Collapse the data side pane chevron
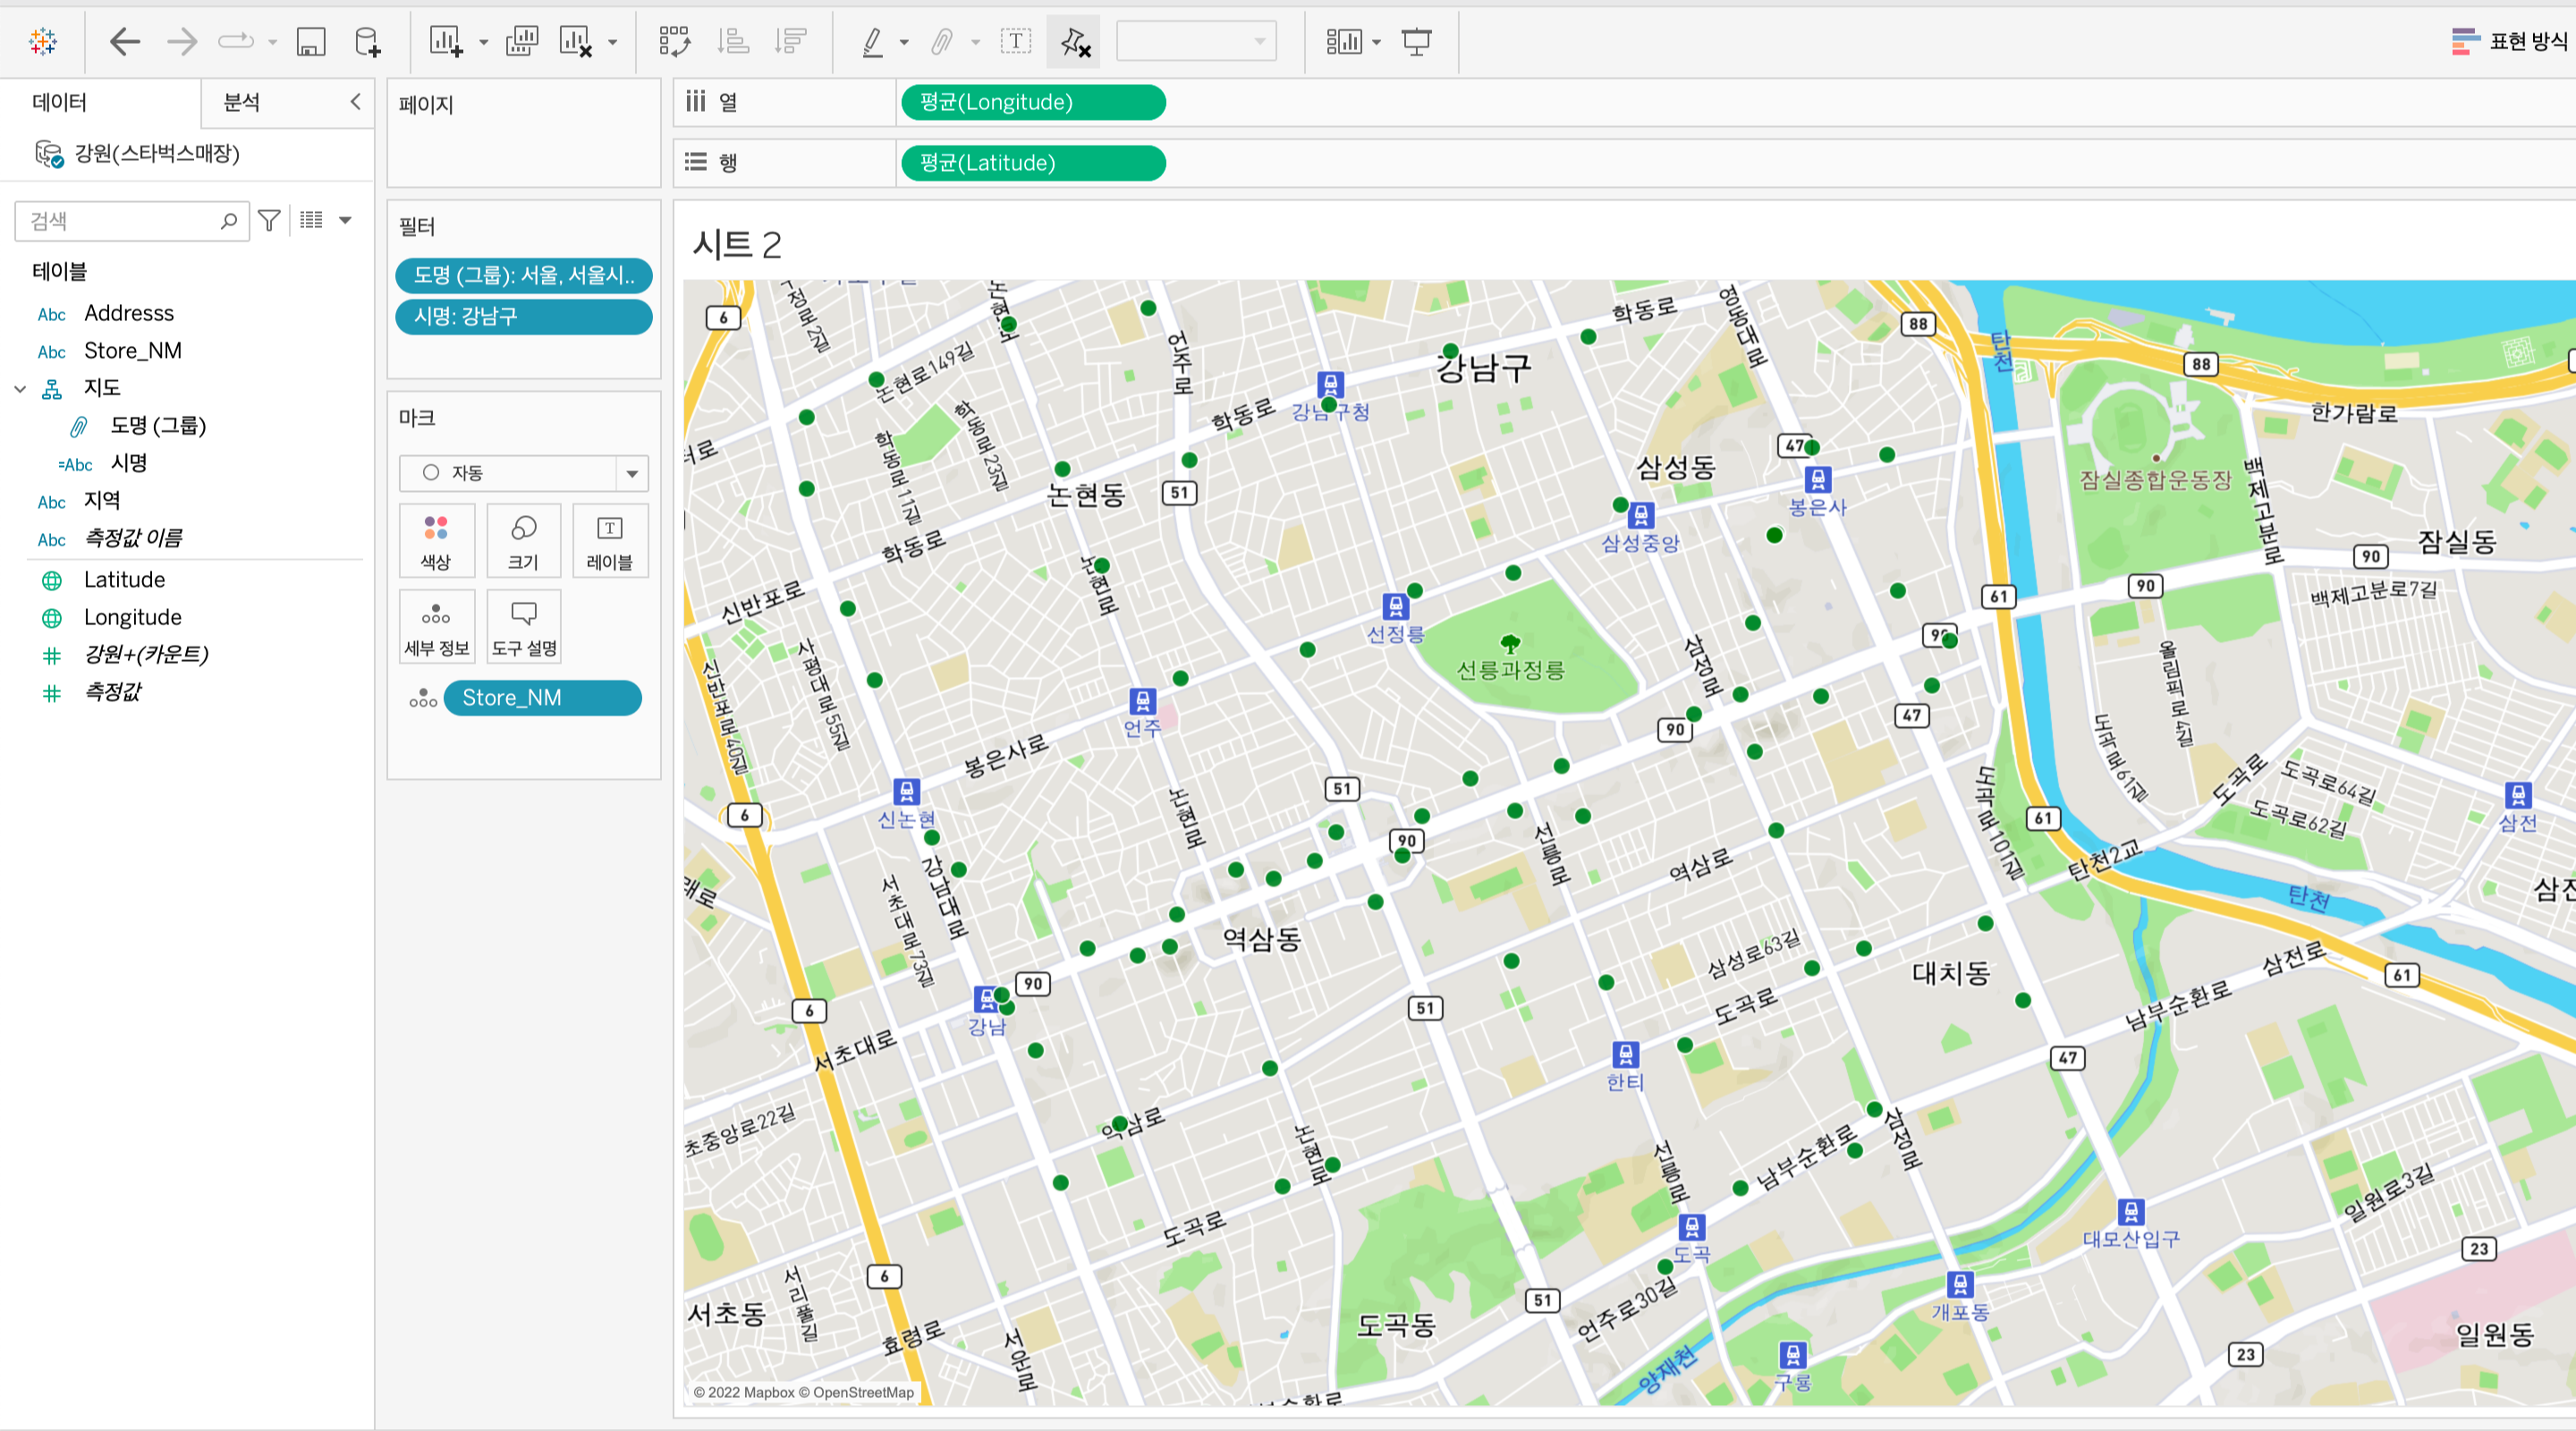2576x1431 pixels. click(x=355, y=101)
